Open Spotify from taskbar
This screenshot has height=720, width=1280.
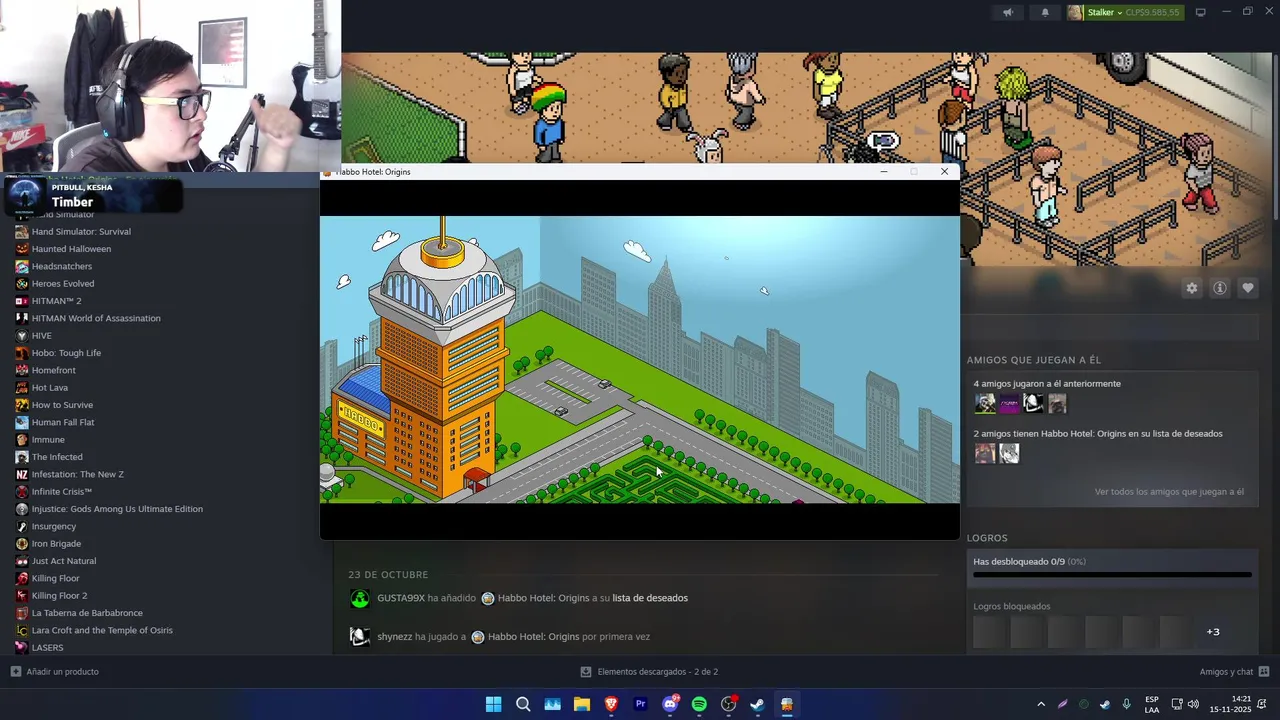[699, 704]
